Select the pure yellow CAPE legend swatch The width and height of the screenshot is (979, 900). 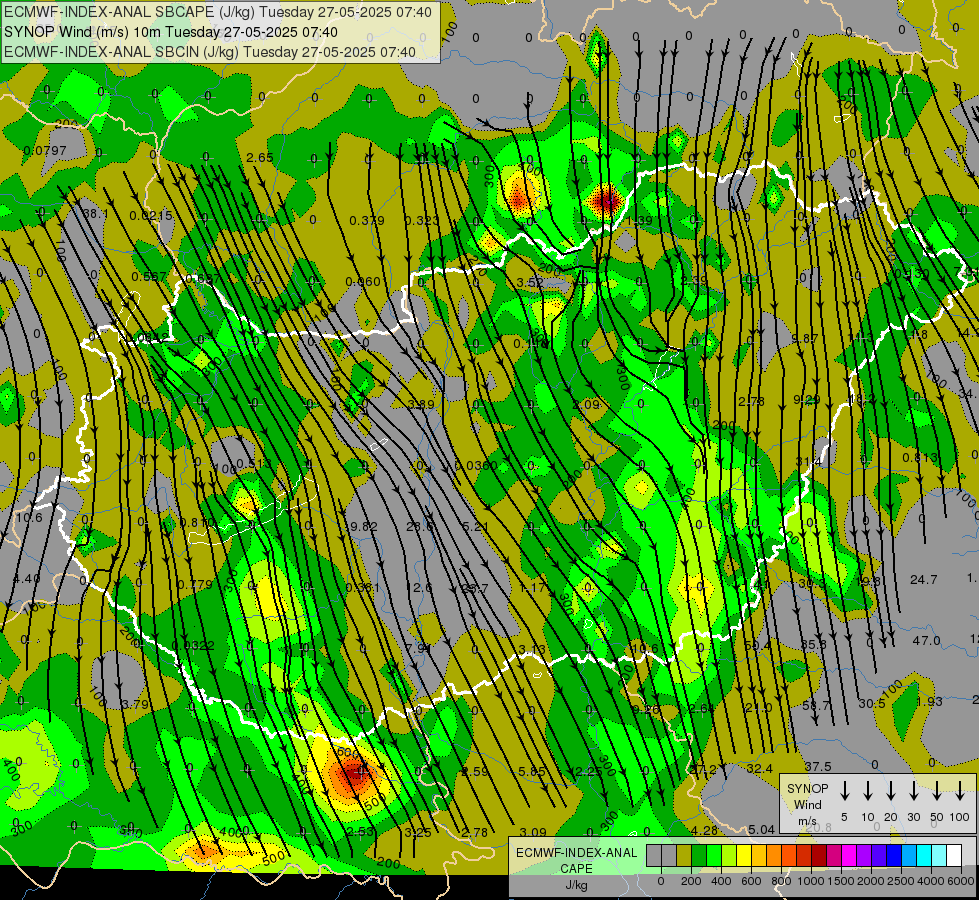coord(744,856)
